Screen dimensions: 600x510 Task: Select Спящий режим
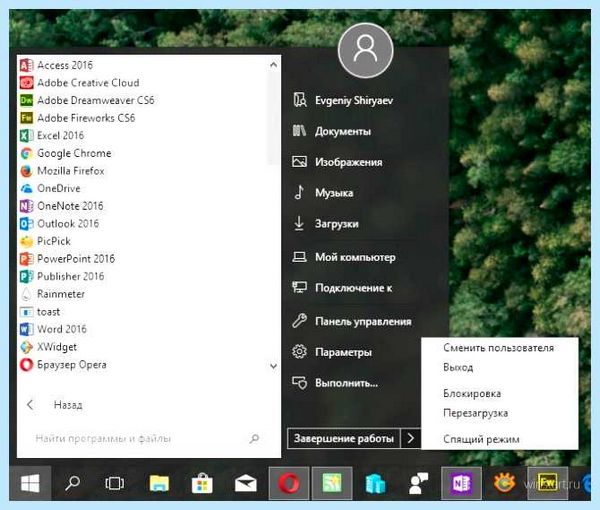(x=481, y=439)
